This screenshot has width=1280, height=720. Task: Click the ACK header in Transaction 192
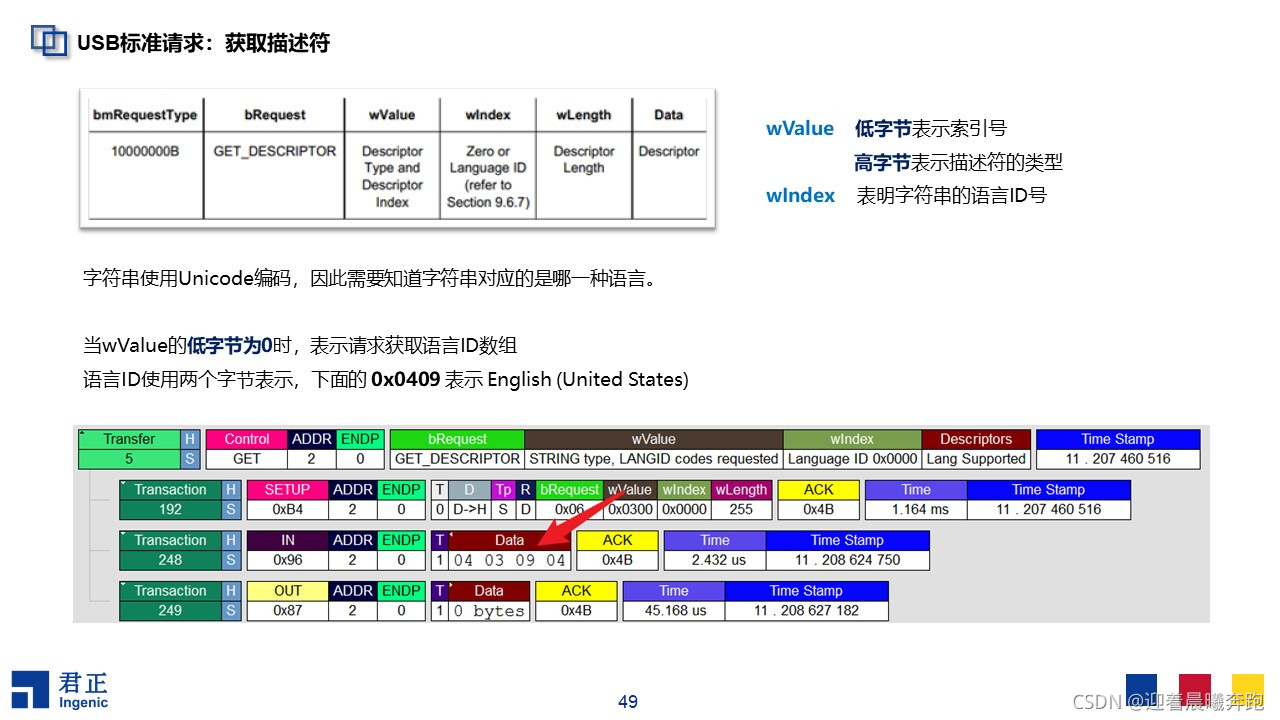pyautogui.click(x=818, y=490)
